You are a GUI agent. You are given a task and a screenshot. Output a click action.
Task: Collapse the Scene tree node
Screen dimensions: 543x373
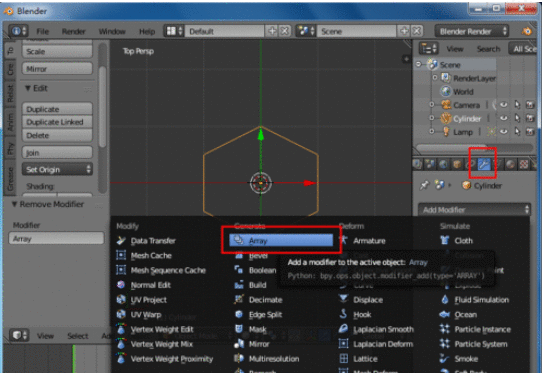[x=419, y=64]
